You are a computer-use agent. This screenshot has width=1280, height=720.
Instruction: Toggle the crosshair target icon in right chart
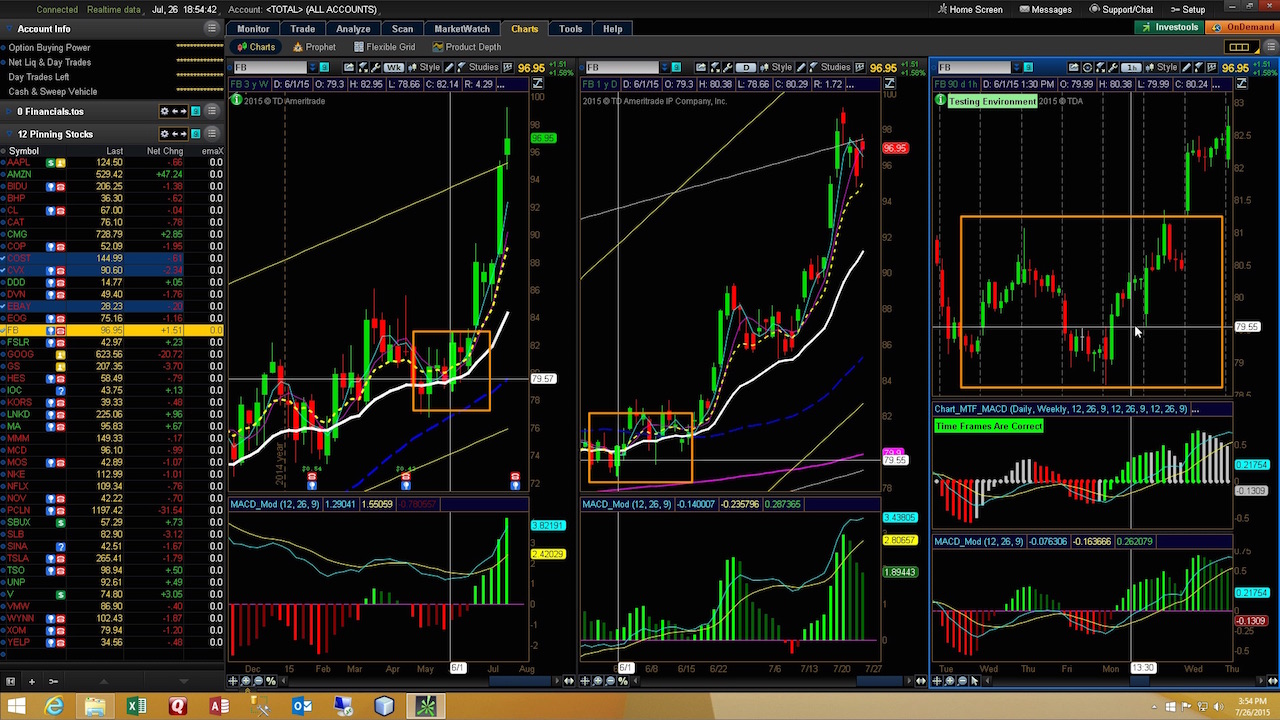pyautogui.click(x=1087, y=68)
